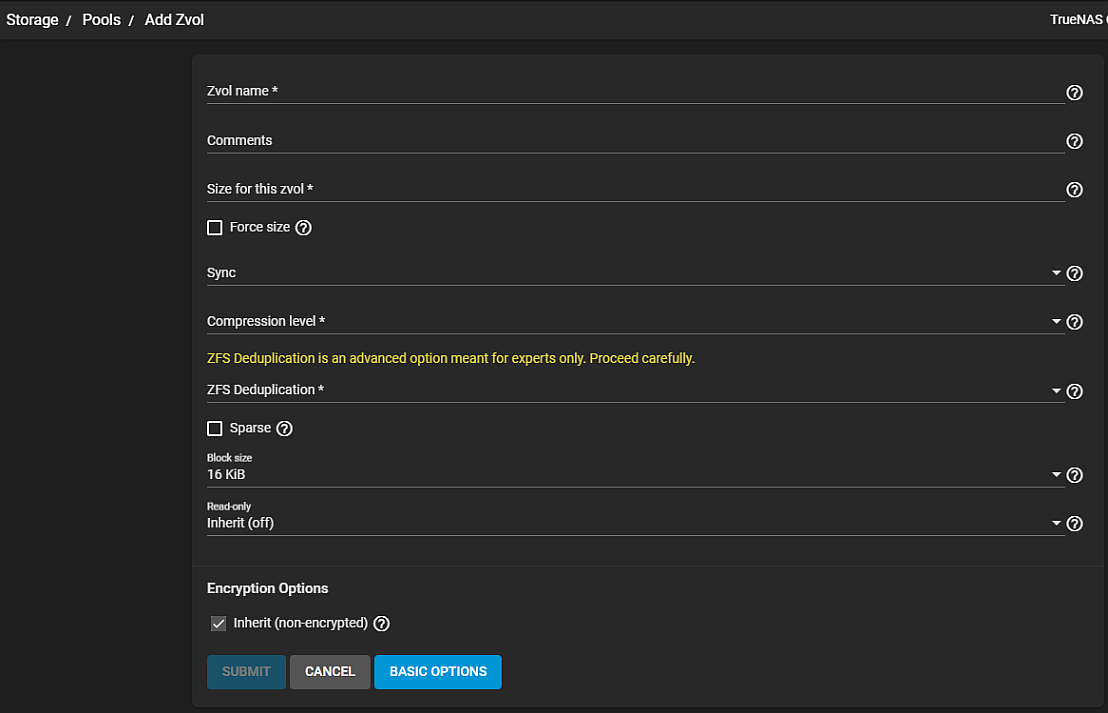Toggle the Sparse checkbox
The image size is (1108, 713).
coord(215,429)
